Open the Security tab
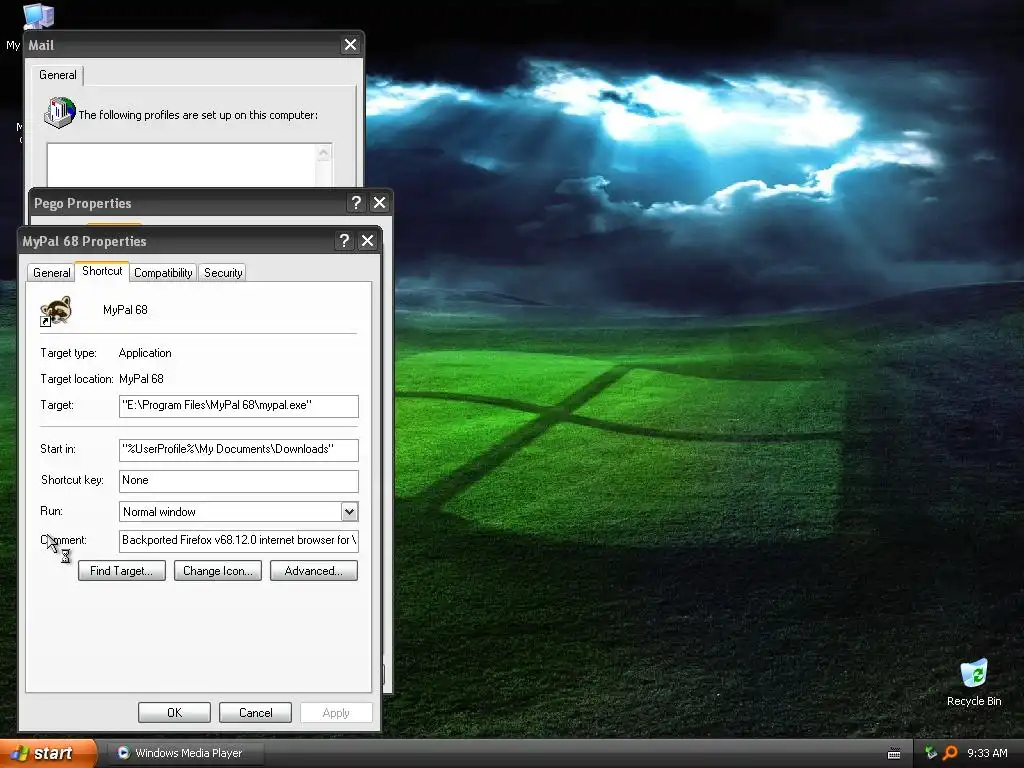The height and width of the screenshot is (768, 1024). tap(223, 273)
